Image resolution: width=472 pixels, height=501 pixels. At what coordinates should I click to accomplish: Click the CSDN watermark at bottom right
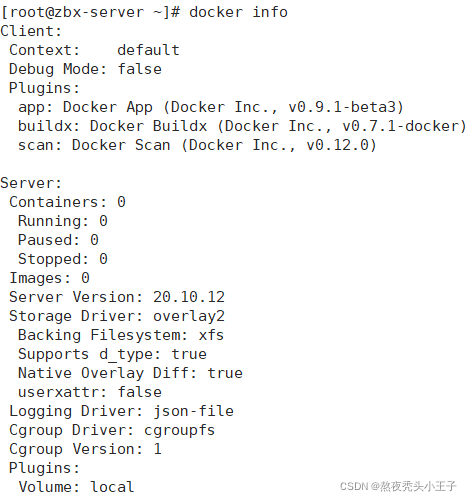coord(398,486)
